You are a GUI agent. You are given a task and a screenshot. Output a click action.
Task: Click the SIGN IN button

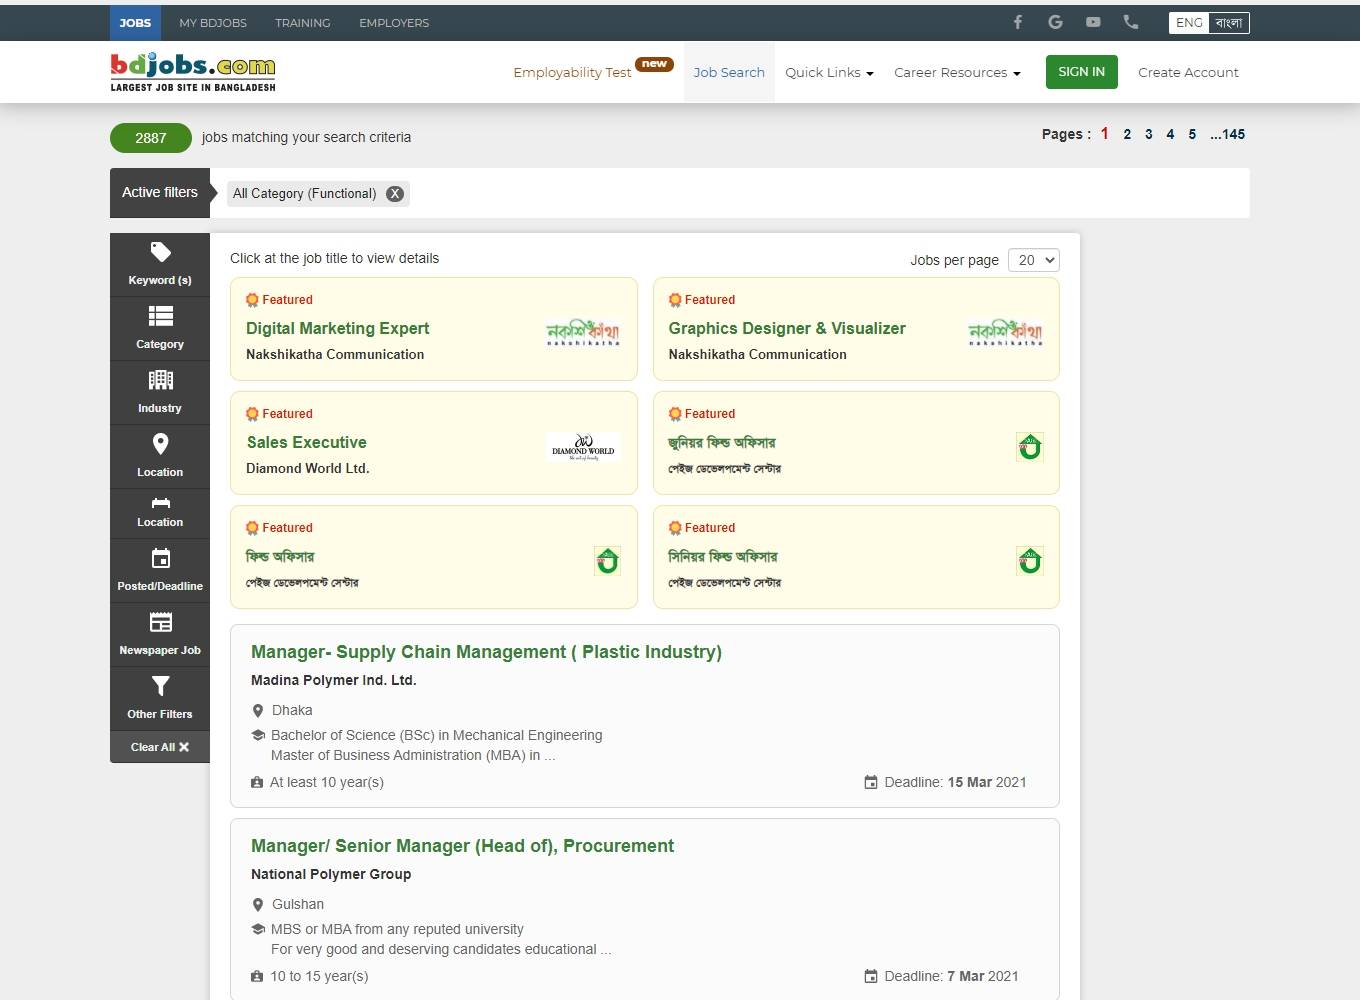[x=1082, y=72]
